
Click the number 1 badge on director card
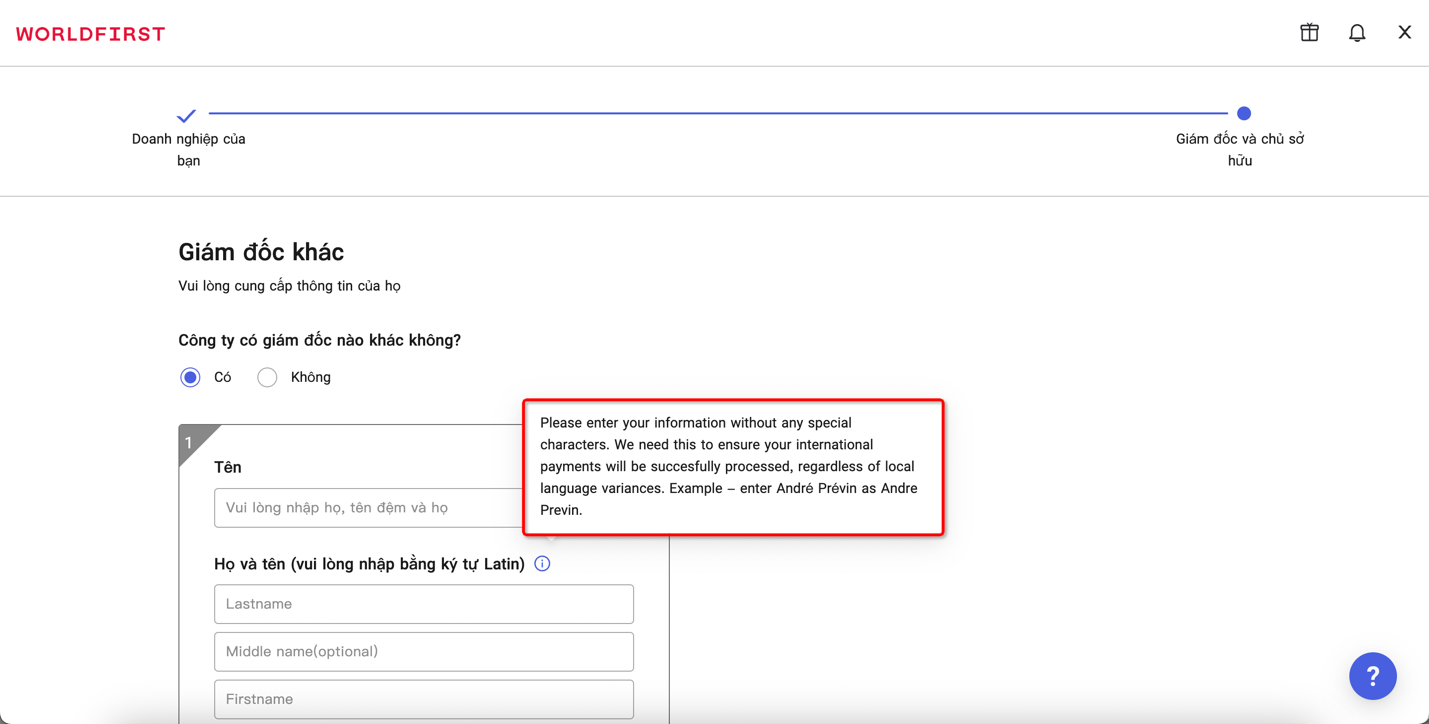pos(190,442)
